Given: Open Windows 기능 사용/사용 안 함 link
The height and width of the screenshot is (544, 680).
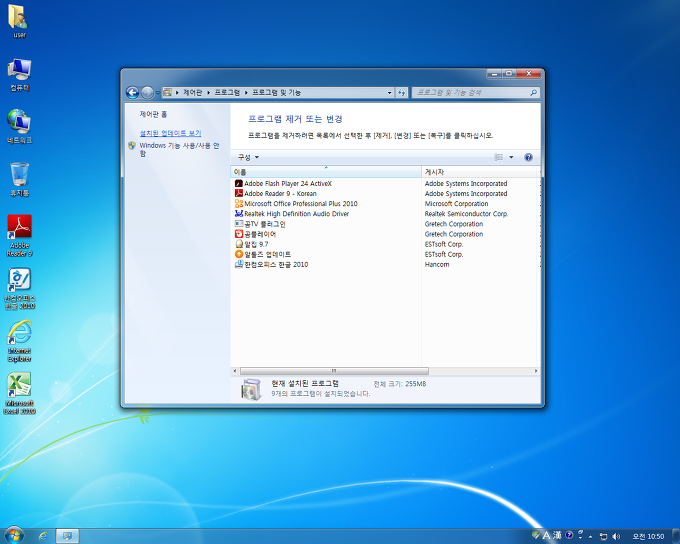Looking at the screenshot, I should click(x=179, y=149).
